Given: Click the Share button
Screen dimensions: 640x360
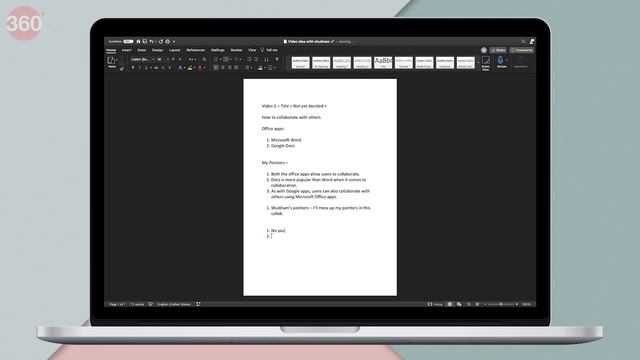Looking at the screenshot, I should point(498,50).
